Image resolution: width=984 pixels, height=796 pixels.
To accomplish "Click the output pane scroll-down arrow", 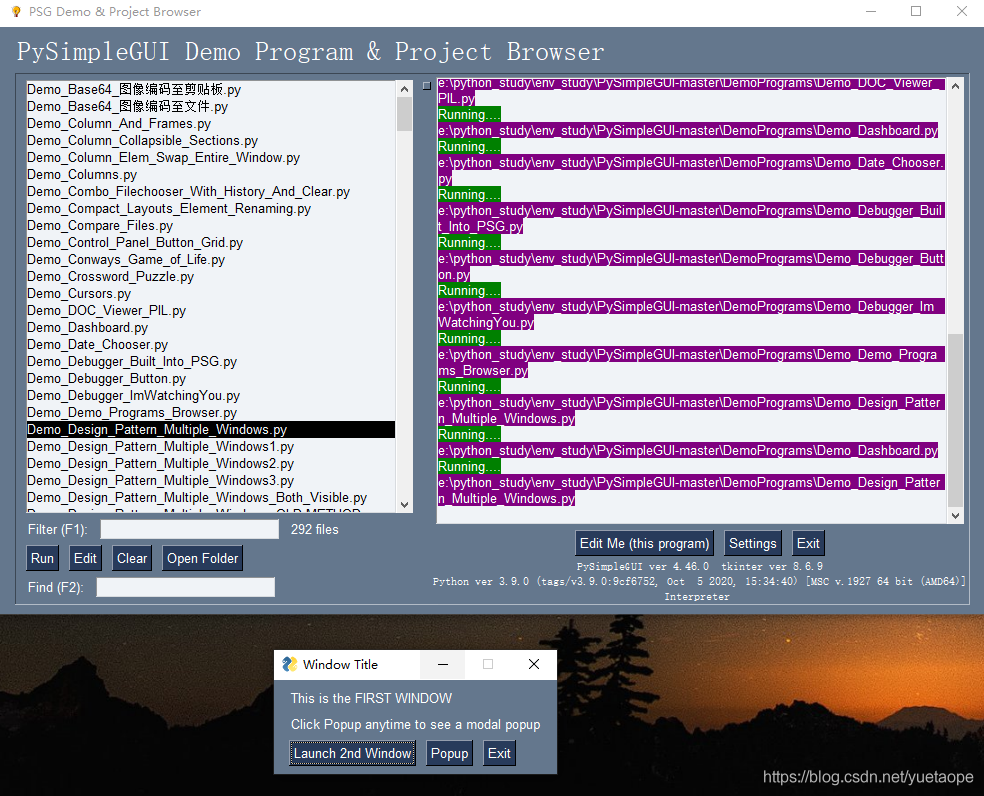I will (955, 515).
